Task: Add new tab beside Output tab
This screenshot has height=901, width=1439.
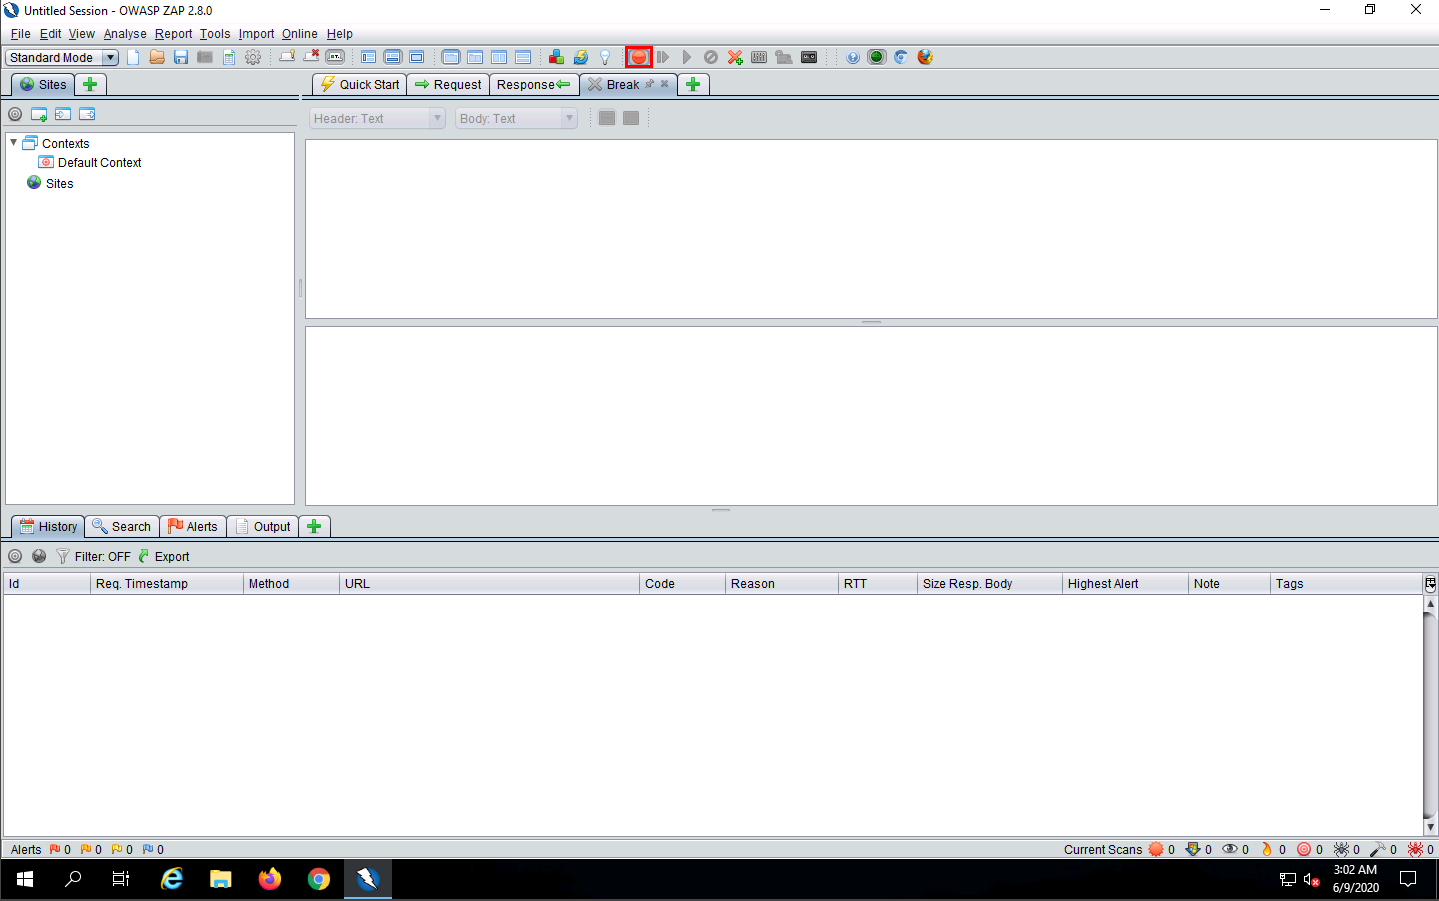Action: [x=314, y=526]
